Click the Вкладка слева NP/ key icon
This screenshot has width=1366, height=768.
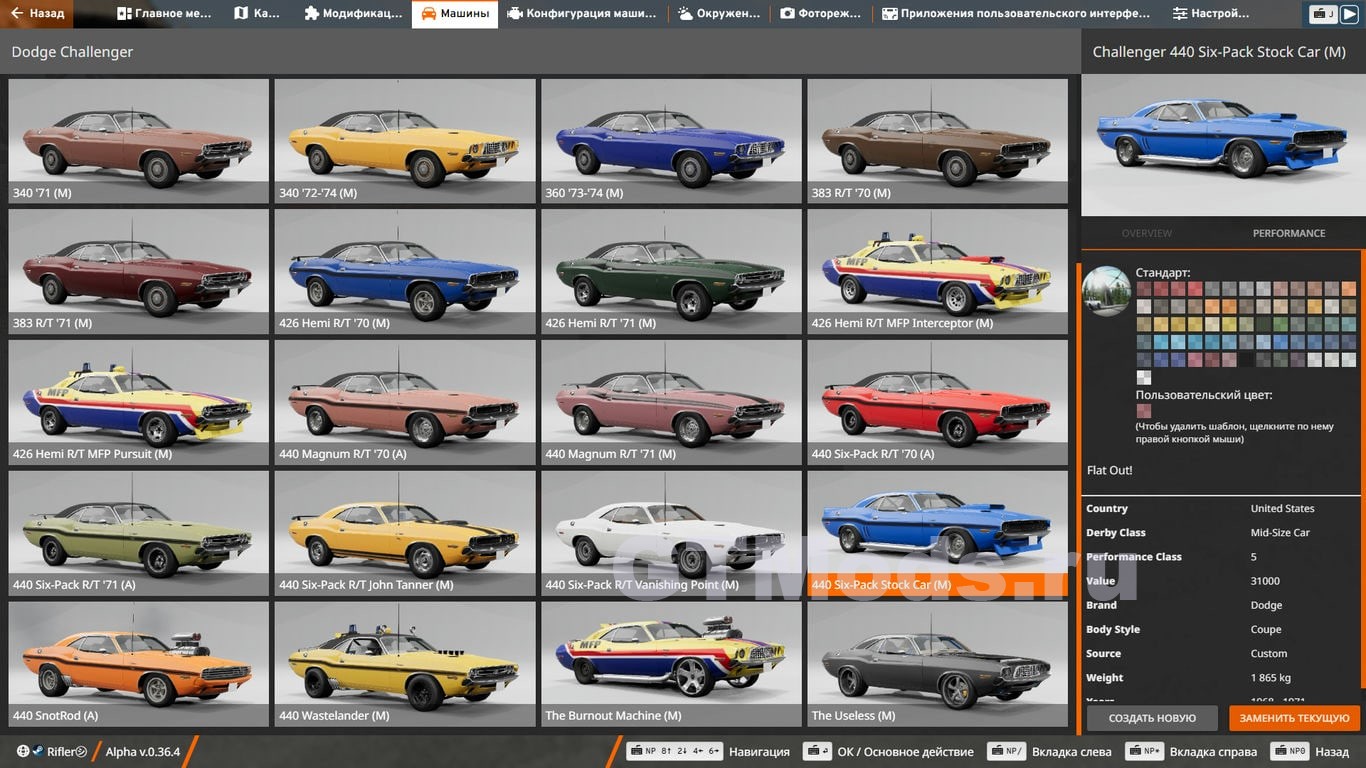[1005, 752]
